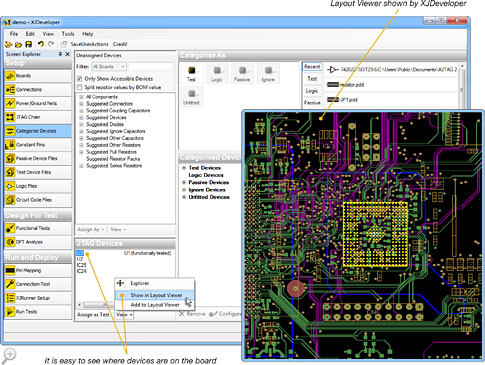The height and width of the screenshot is (365, 485).
Task: Open the Boards screen icon
Action: pyautogui.click(x=10, y=76)
